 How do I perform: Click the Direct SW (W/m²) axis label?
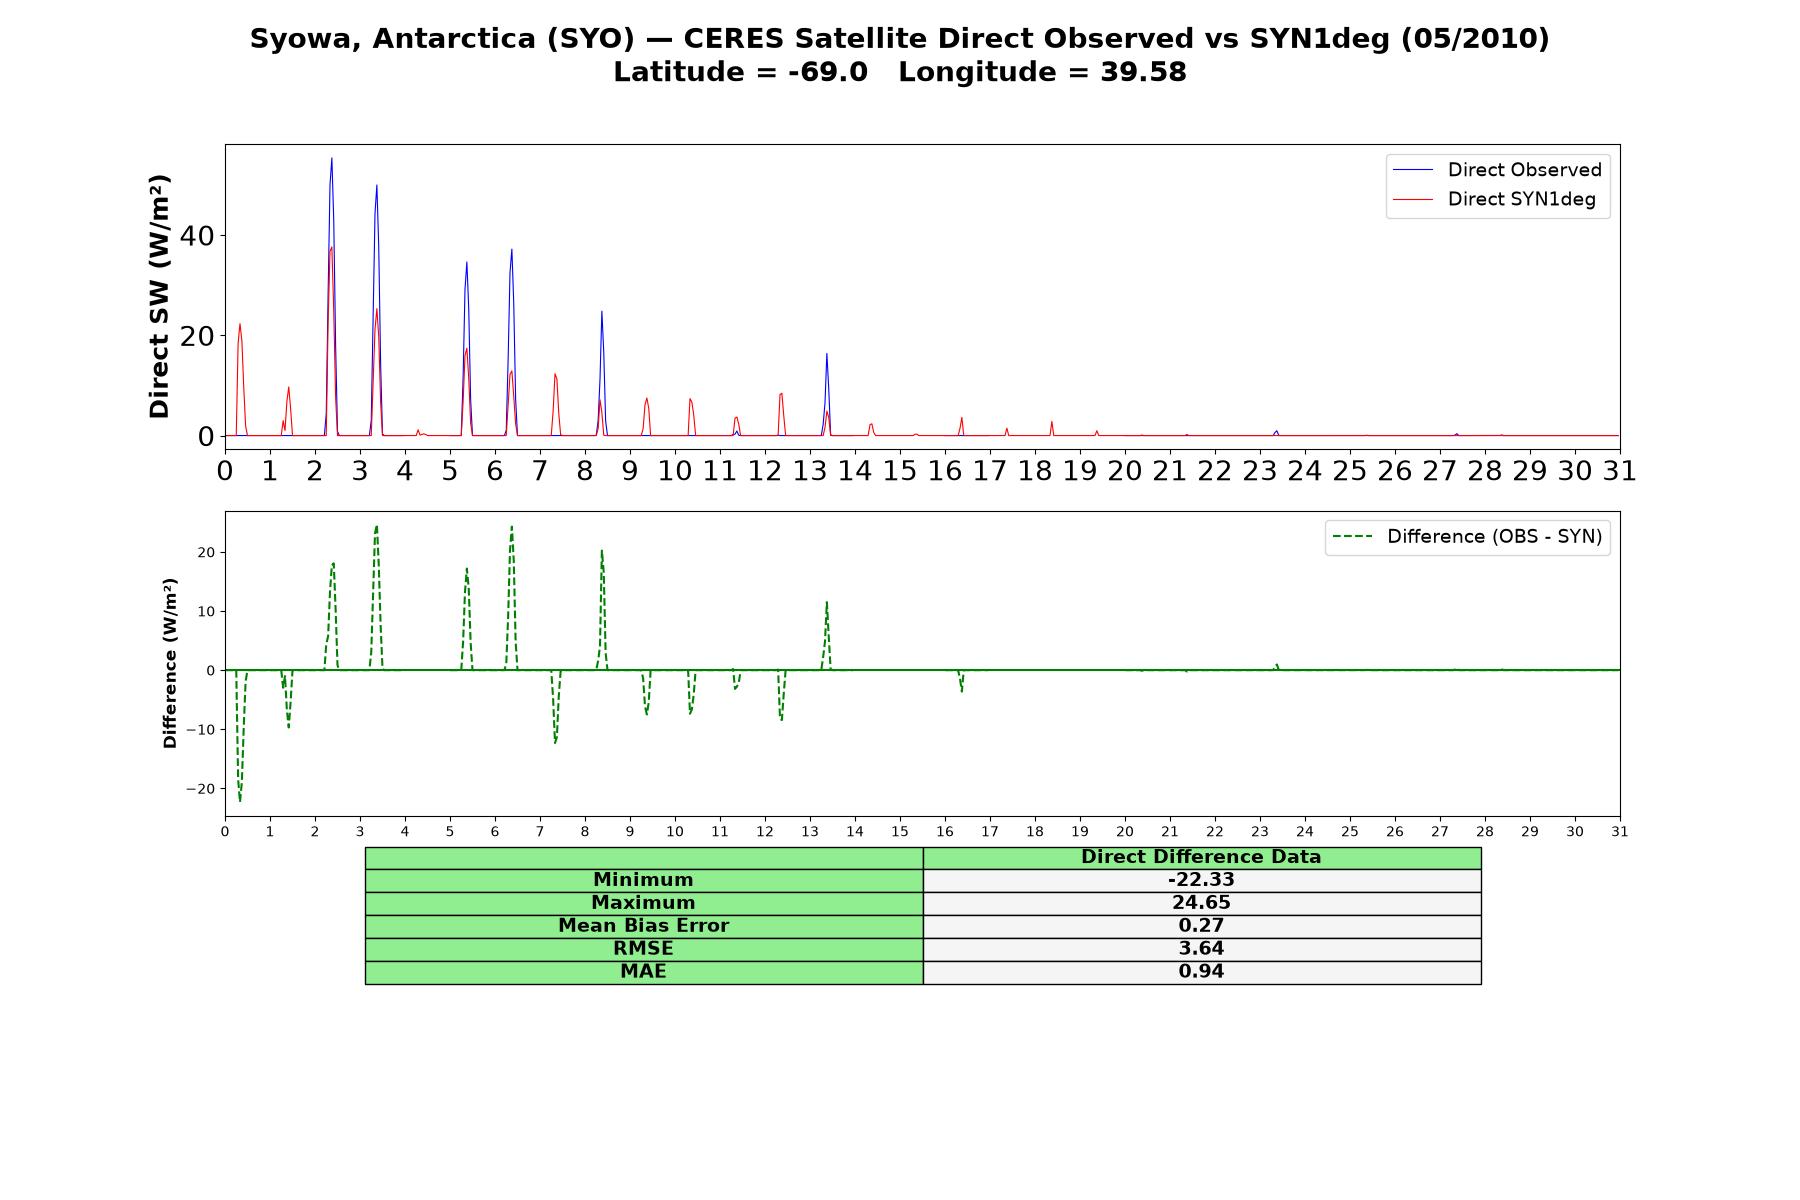pos(159,296)
